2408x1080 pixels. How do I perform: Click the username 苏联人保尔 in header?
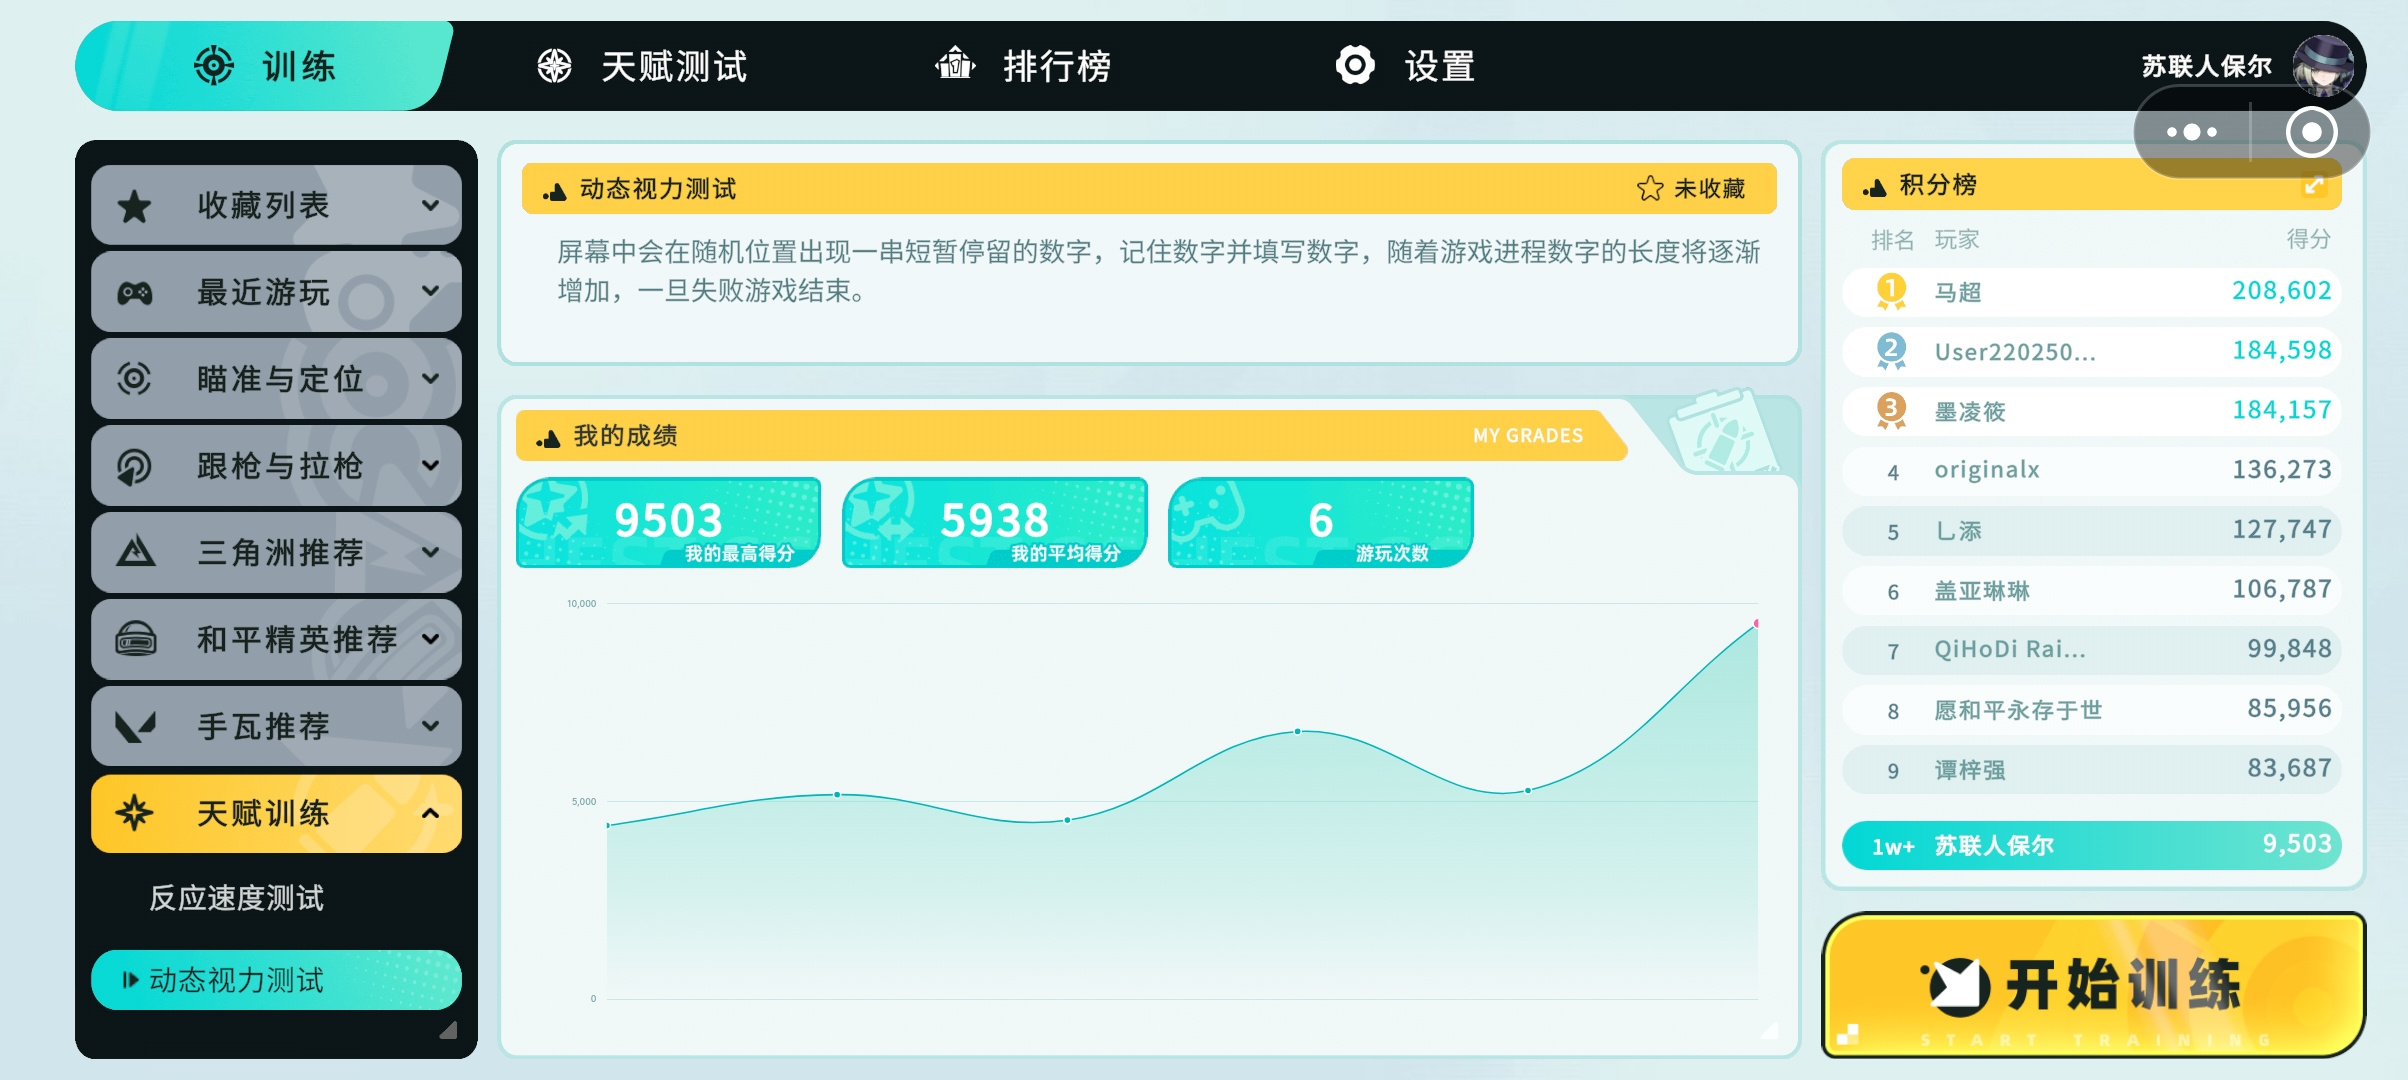(2206, 66)
